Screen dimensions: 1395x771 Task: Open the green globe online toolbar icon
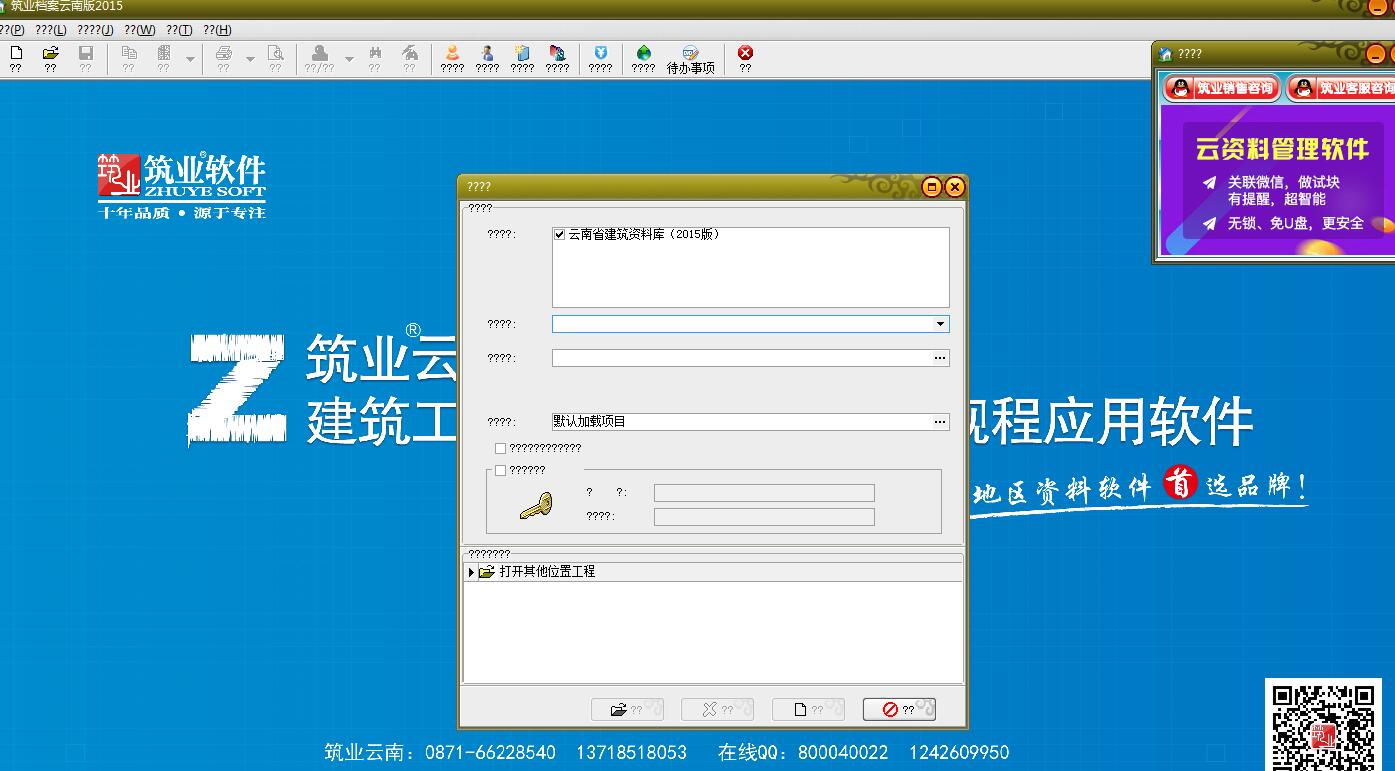click(x=643, y=54)
